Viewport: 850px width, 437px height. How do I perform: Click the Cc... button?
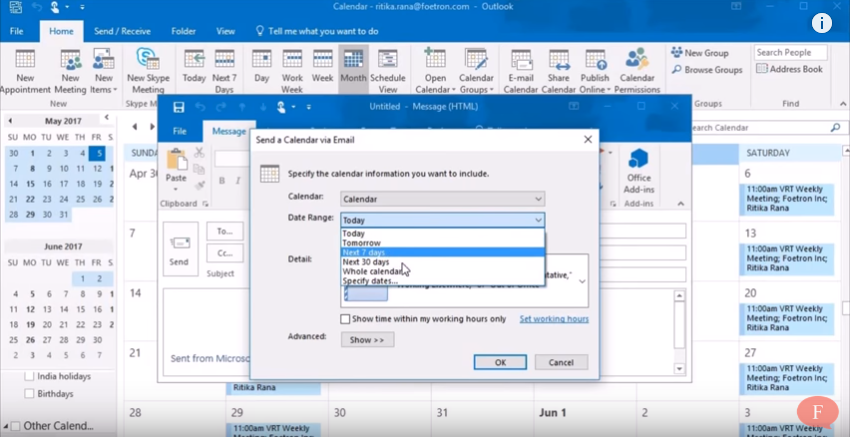[x=225, y=253]
